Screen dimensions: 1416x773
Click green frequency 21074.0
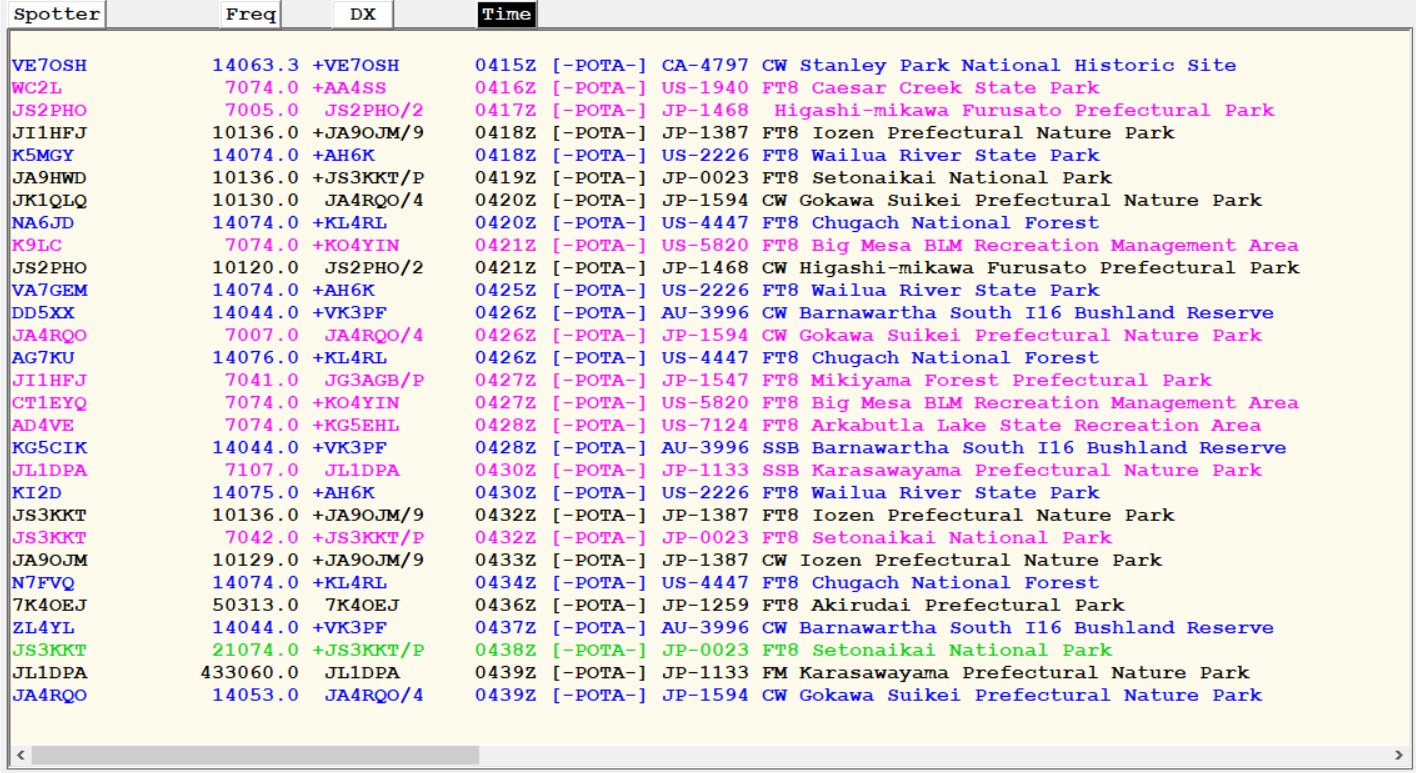point(255,651)
